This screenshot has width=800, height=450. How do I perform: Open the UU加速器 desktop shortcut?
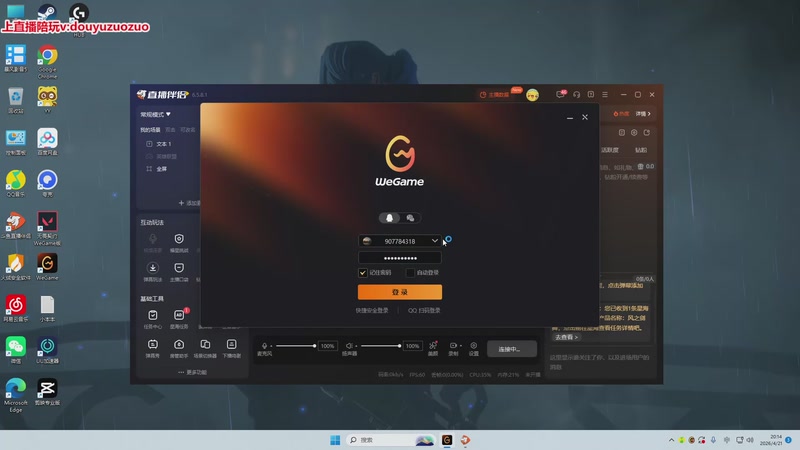coord(47,350)
